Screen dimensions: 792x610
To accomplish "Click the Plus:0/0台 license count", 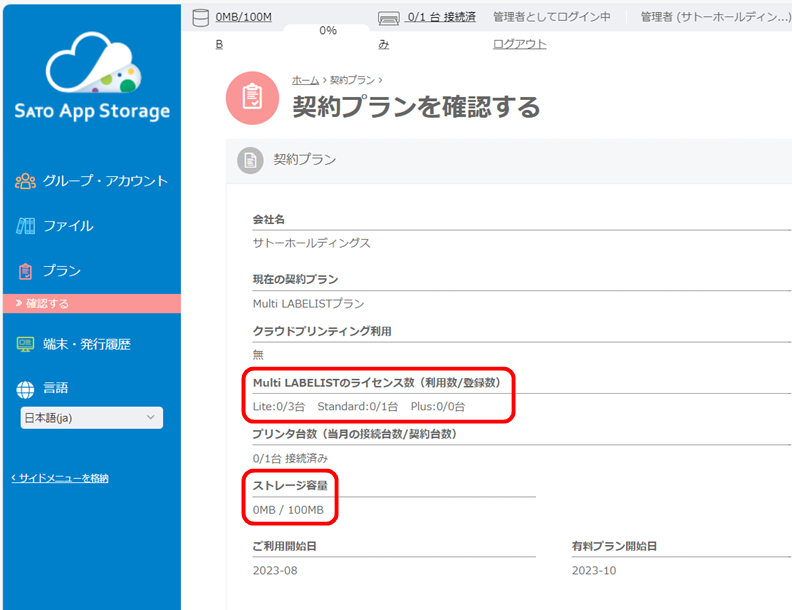I will 437,406.
